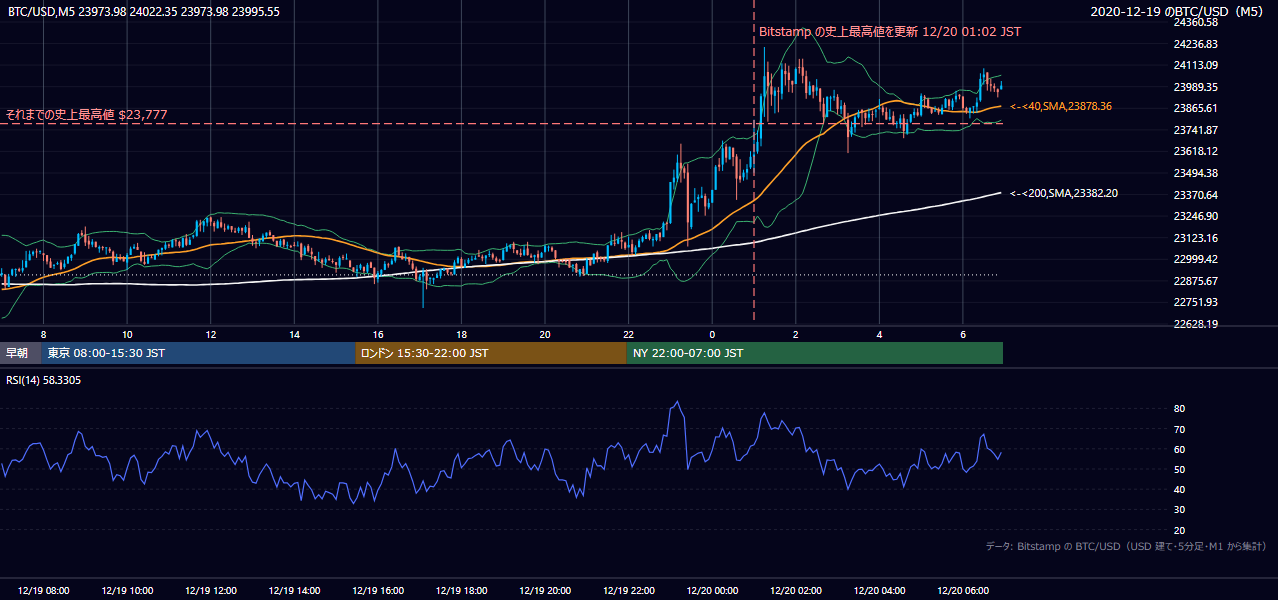This screenshot has width=1278, height=600.
Task: Click the price axis value 23618.12
Action: pos(1195,151)
